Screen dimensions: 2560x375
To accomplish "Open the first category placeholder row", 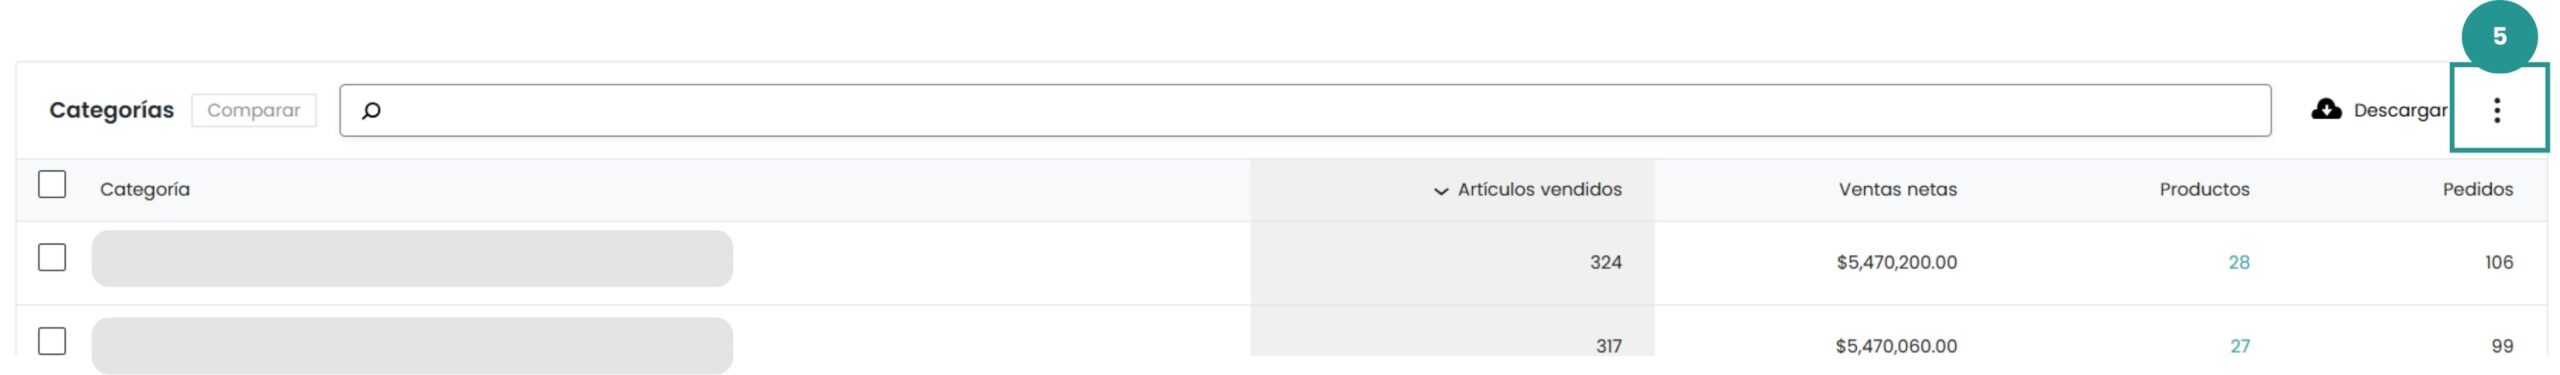I will pyautogui.click(x=412, y=259).
